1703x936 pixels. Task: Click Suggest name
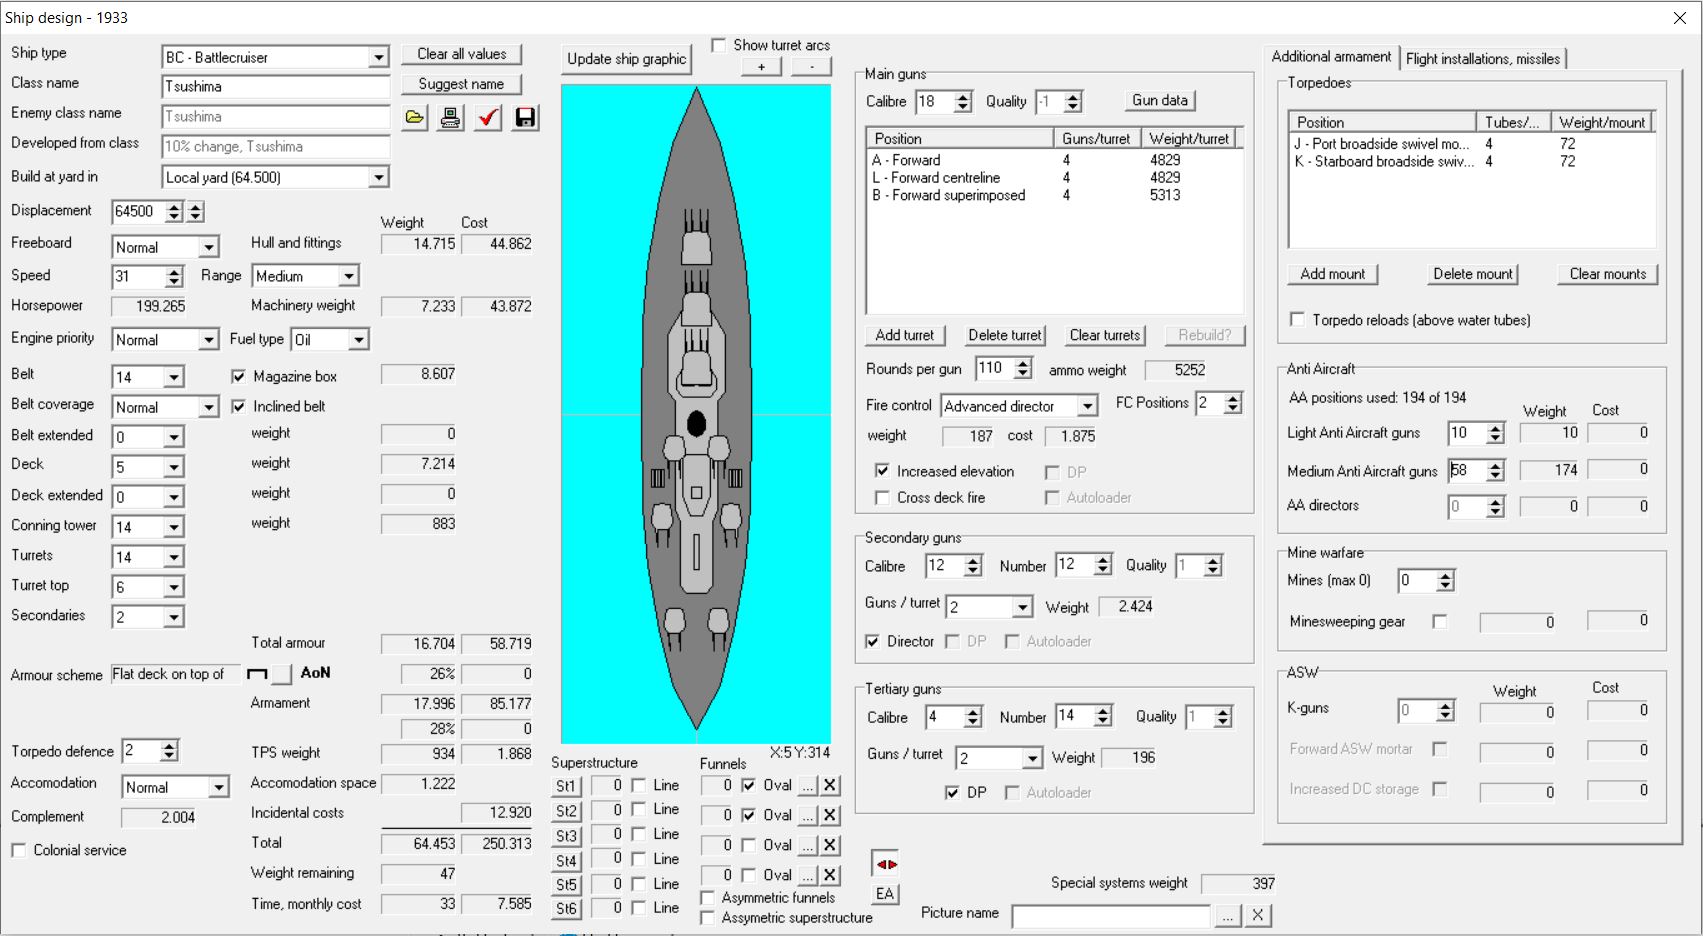(x=462, y=84)
